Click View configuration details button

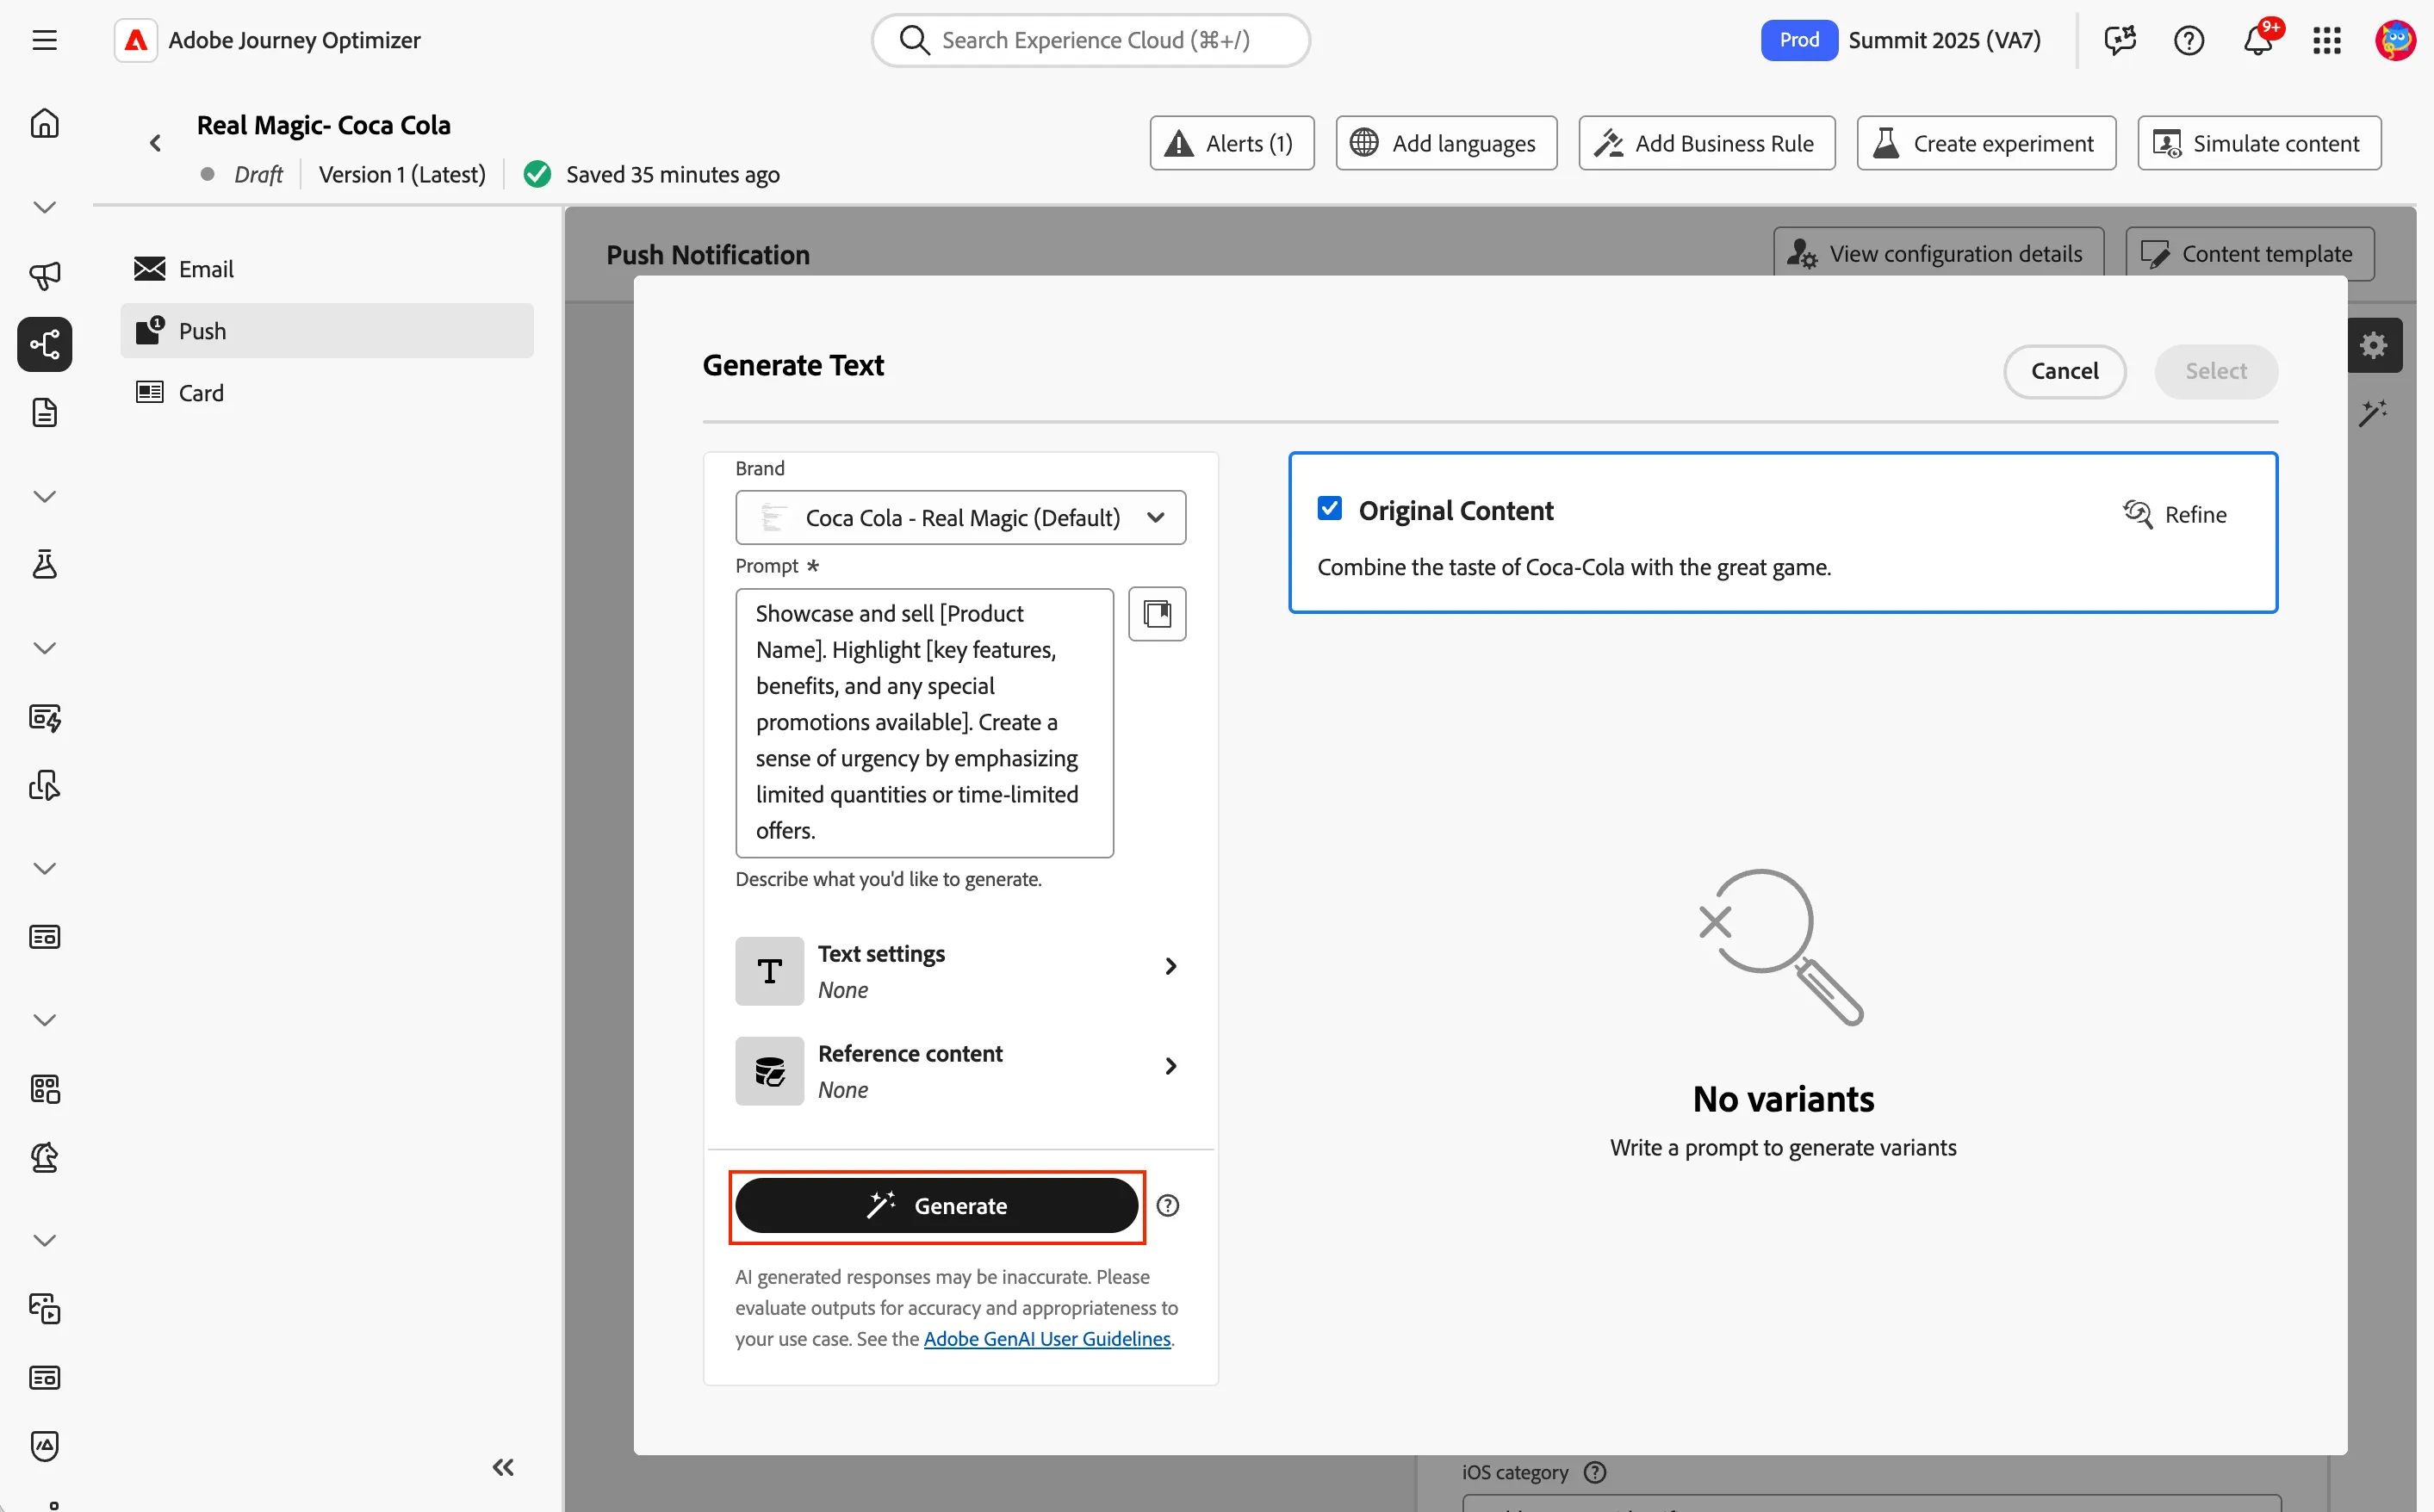[x=1937, y=254]
